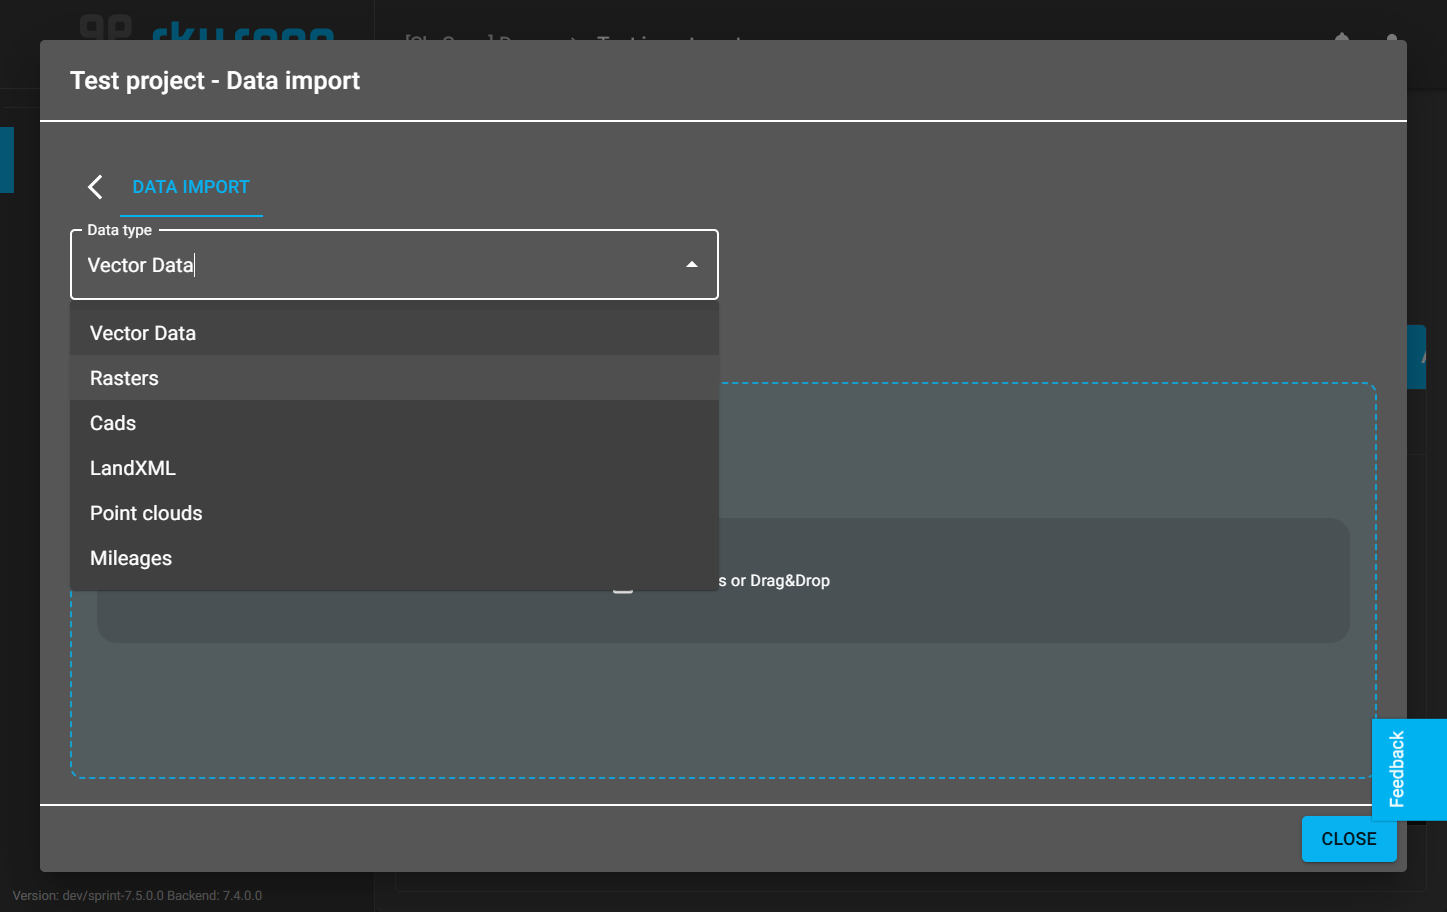Collapse the Data type dropdown arrow
This screenshot has width=1447, height=912.
[691, 265]
